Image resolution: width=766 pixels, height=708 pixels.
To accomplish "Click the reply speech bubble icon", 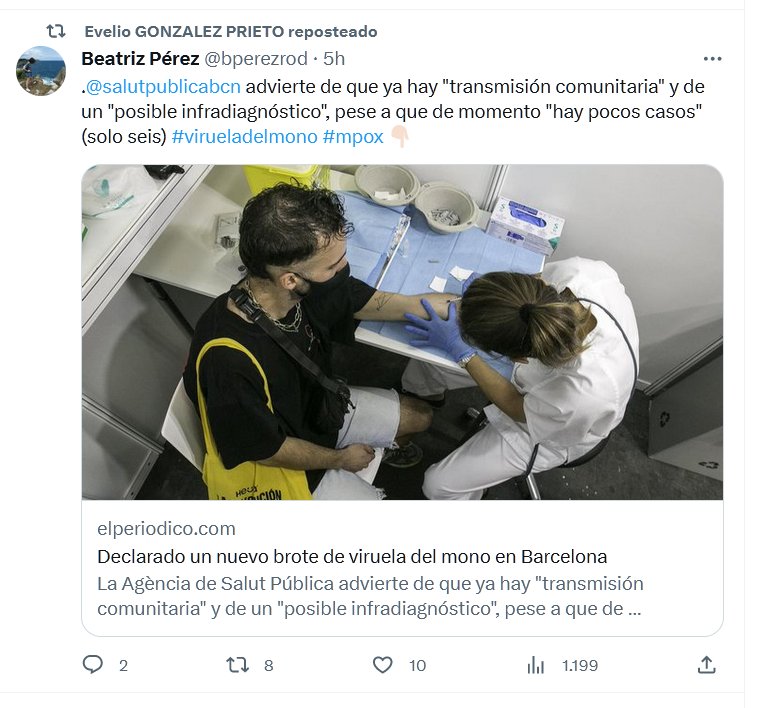I will point(93,665).
